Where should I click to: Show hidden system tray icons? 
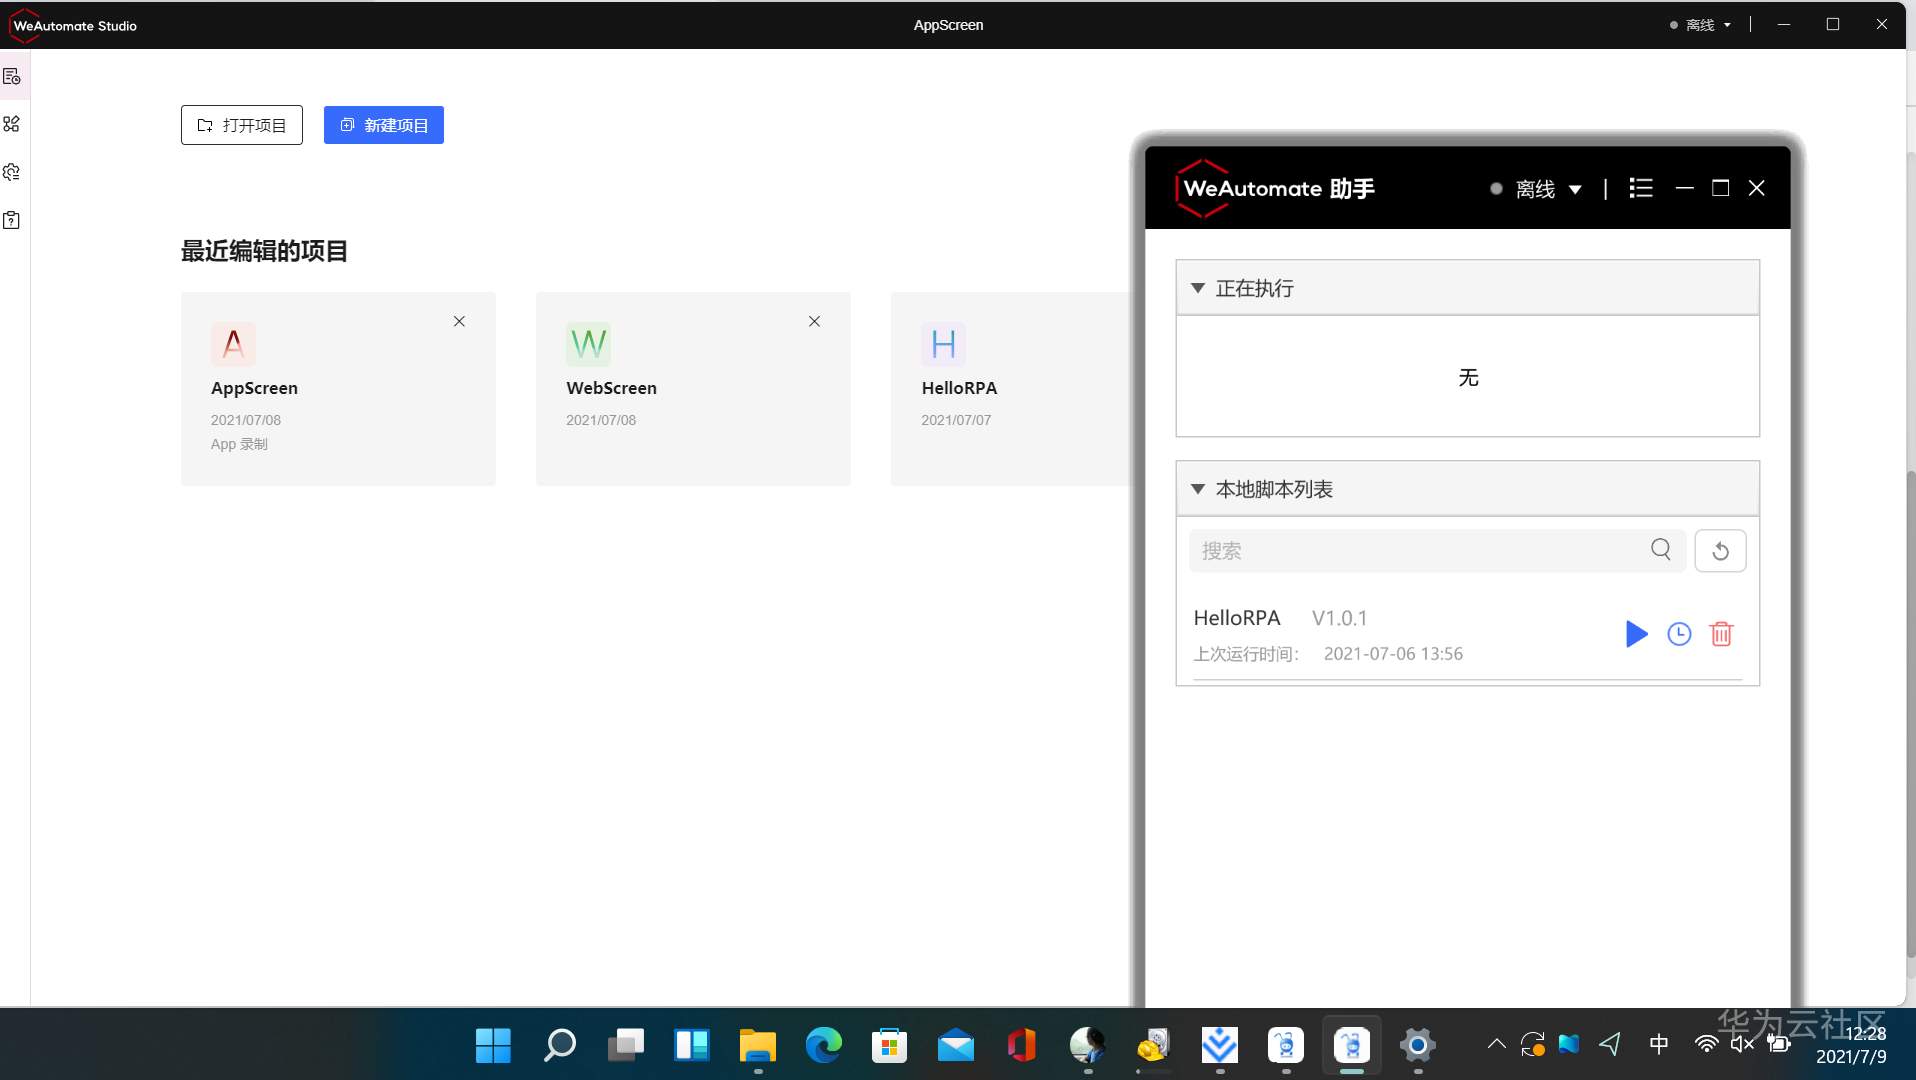click(1496, 1045)
